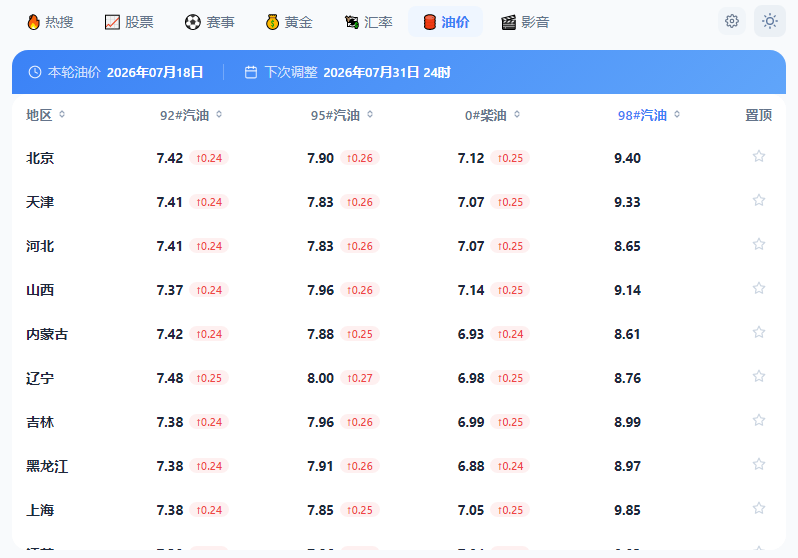Click the money bag icon for 黄金
This screenshot has height=558, width=798.
coord(272,22)
